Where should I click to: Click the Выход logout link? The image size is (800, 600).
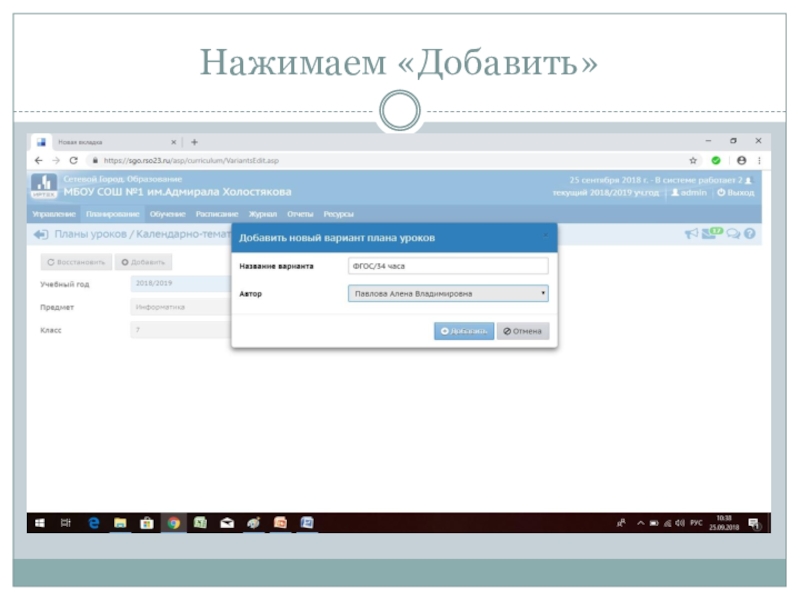click(x=736, y=192)
